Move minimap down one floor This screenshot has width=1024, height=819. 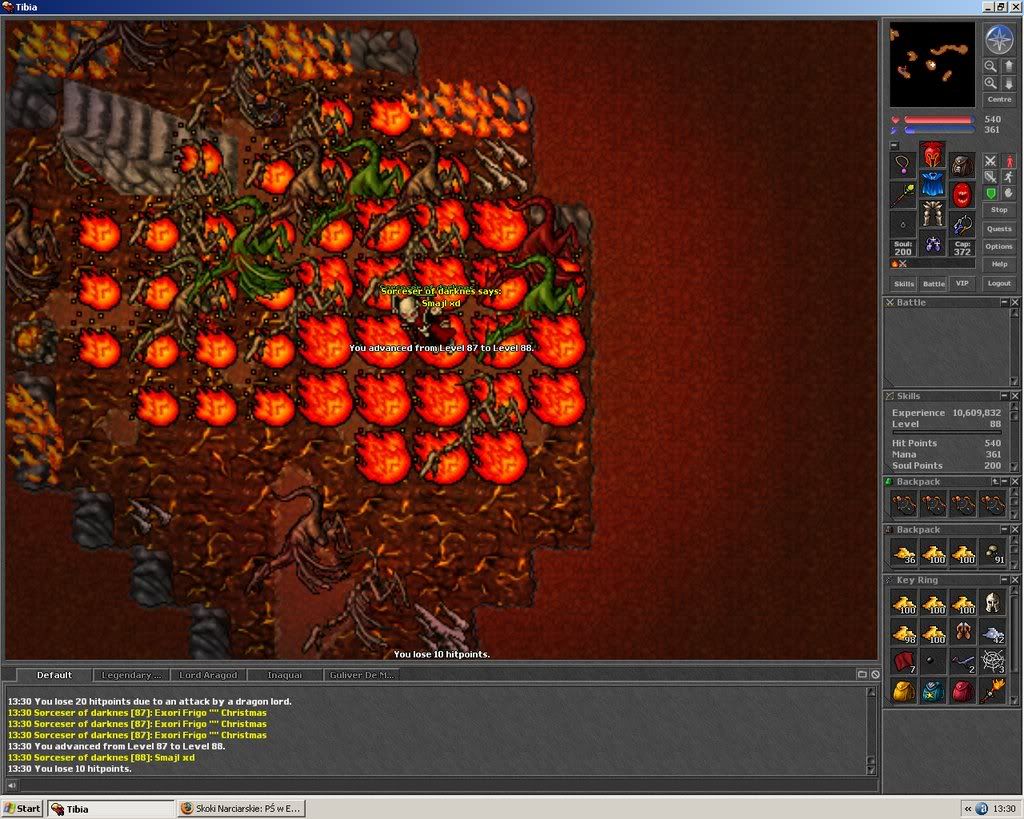click(x=1008, y=83)
